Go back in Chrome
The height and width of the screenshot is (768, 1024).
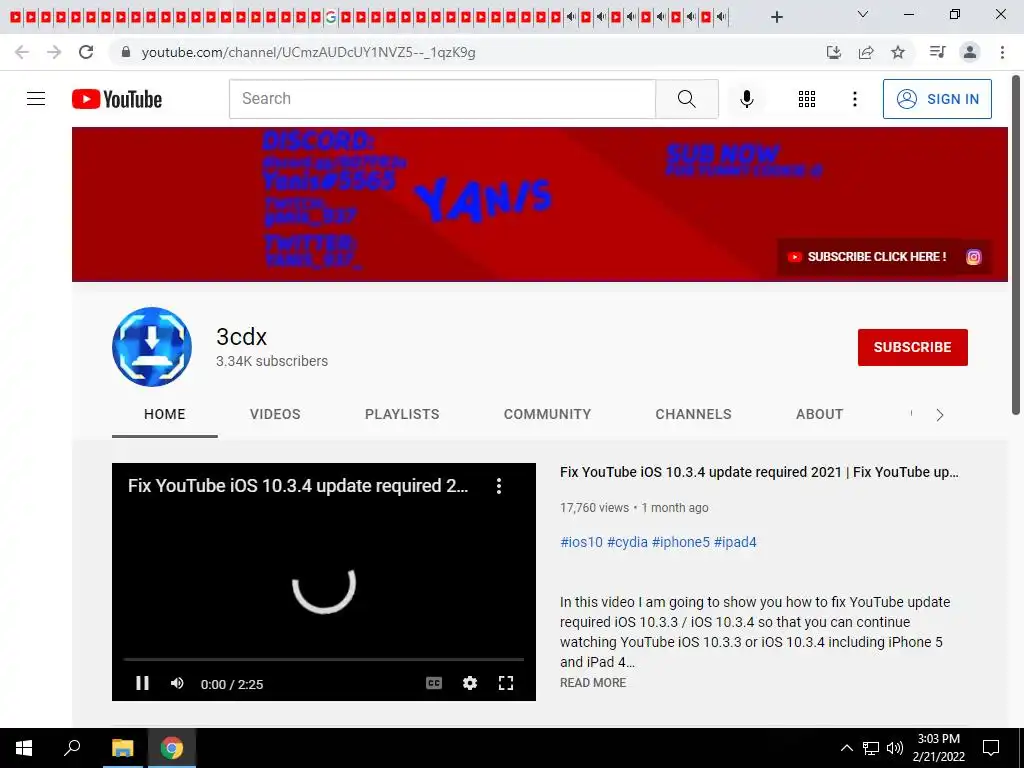click(x=22, y=52)
